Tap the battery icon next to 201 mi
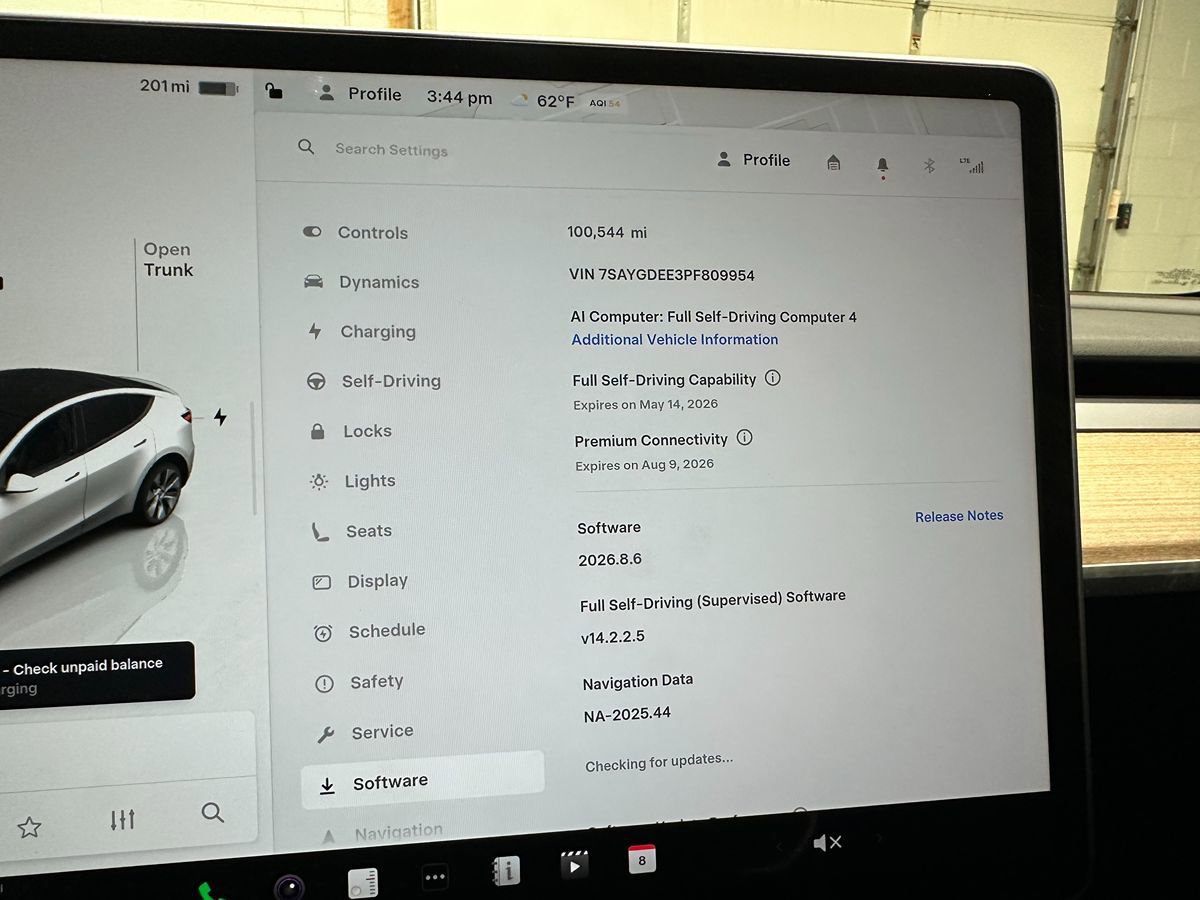 pos(217,88)
